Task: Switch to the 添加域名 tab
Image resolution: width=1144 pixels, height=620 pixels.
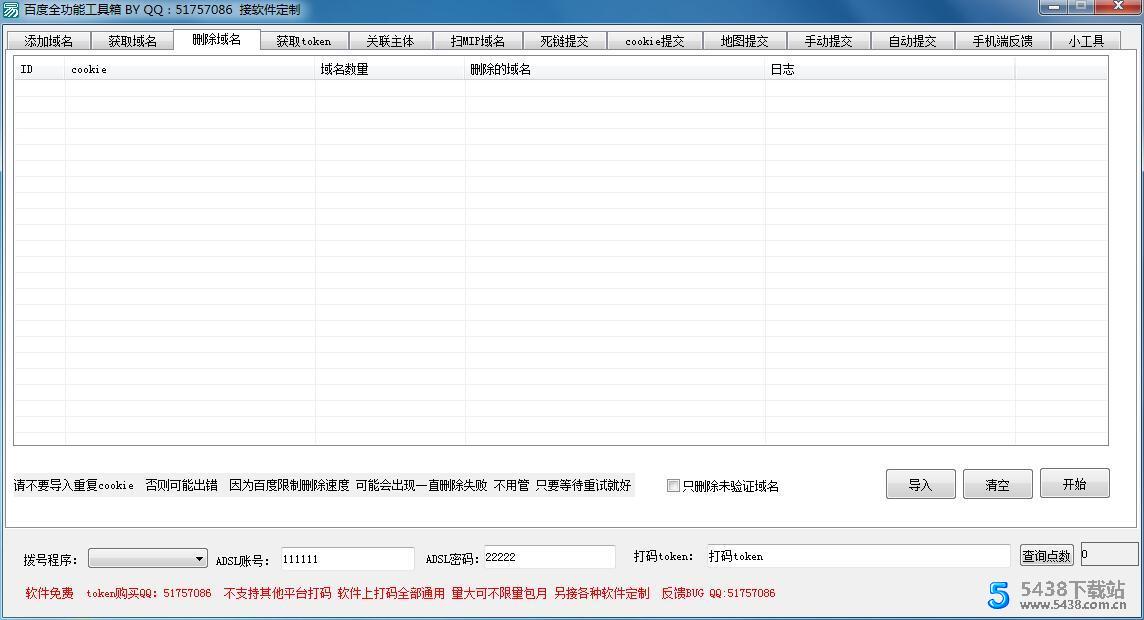Action: coord(47,41)
